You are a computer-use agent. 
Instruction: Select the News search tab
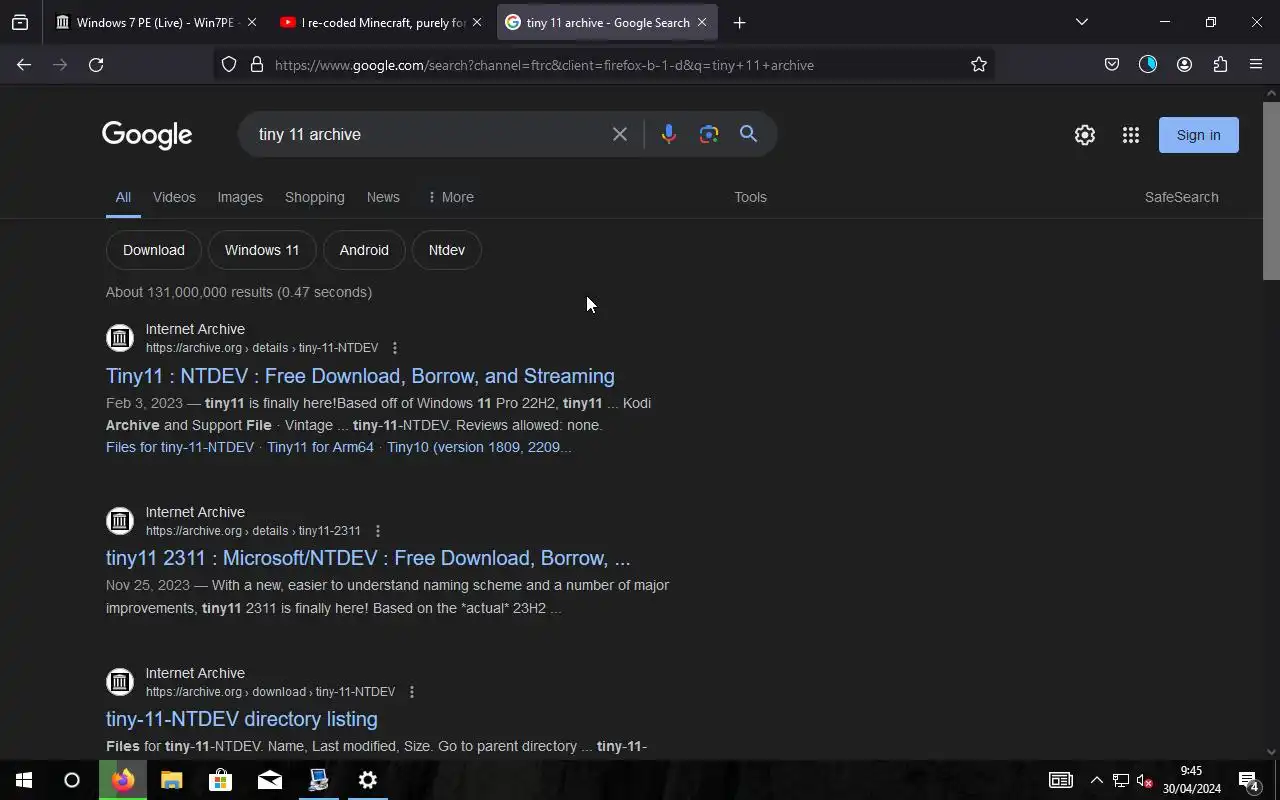(x=383, y=197)
